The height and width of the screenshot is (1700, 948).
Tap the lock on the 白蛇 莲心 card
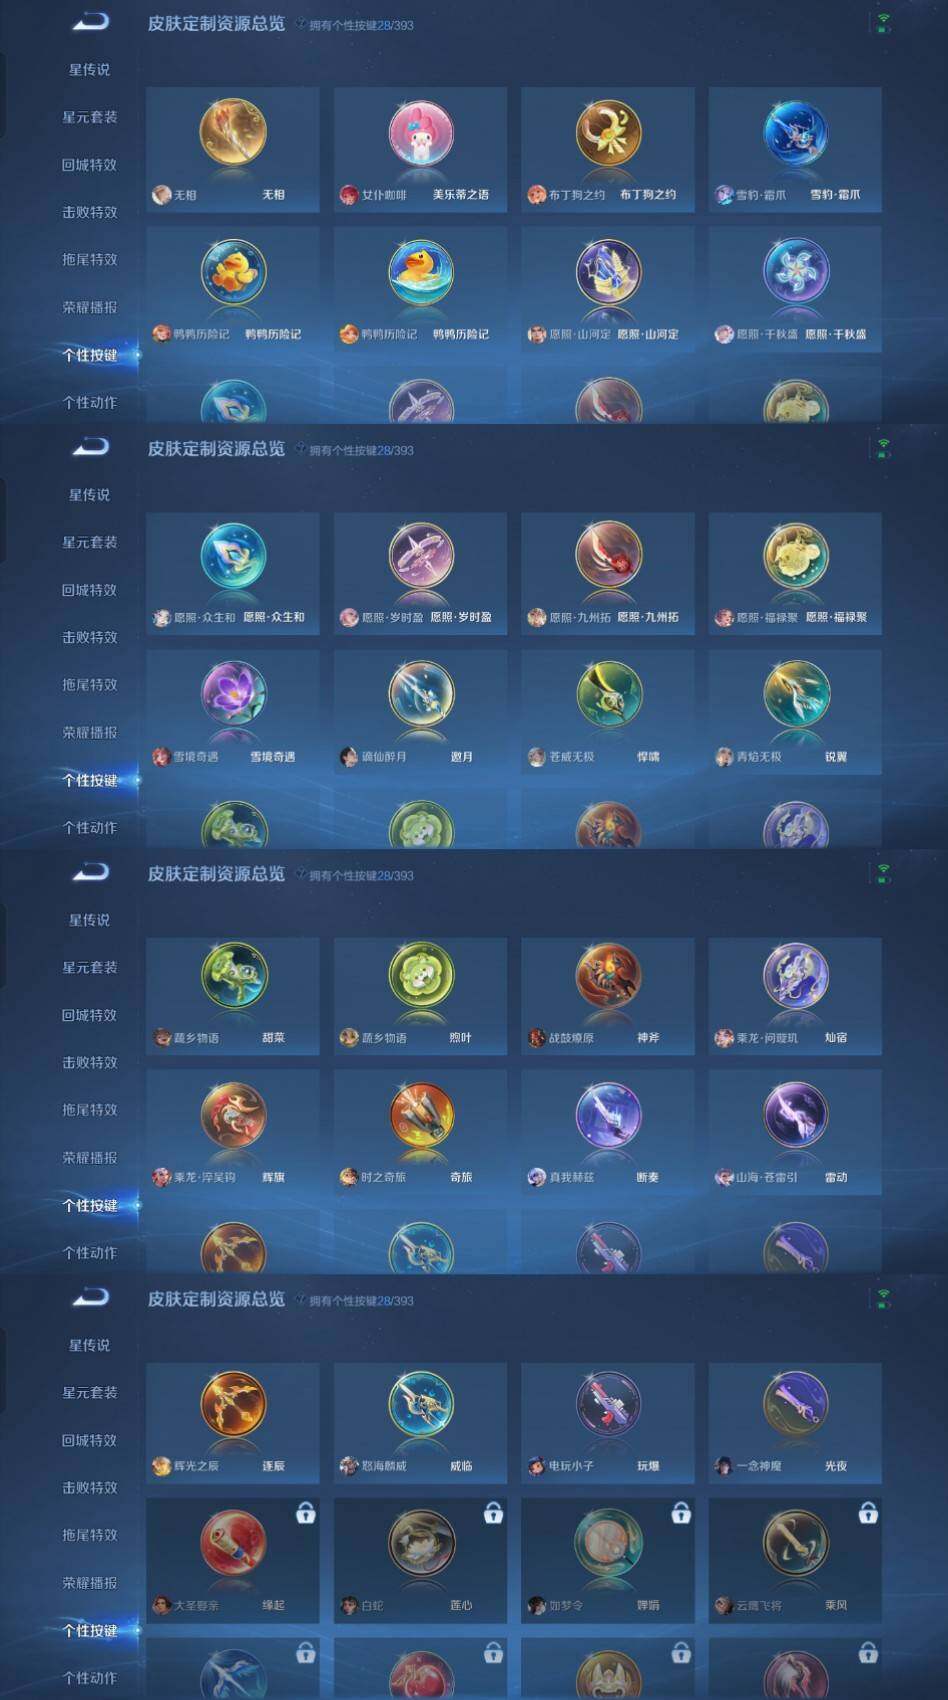tap(493, 1513)
